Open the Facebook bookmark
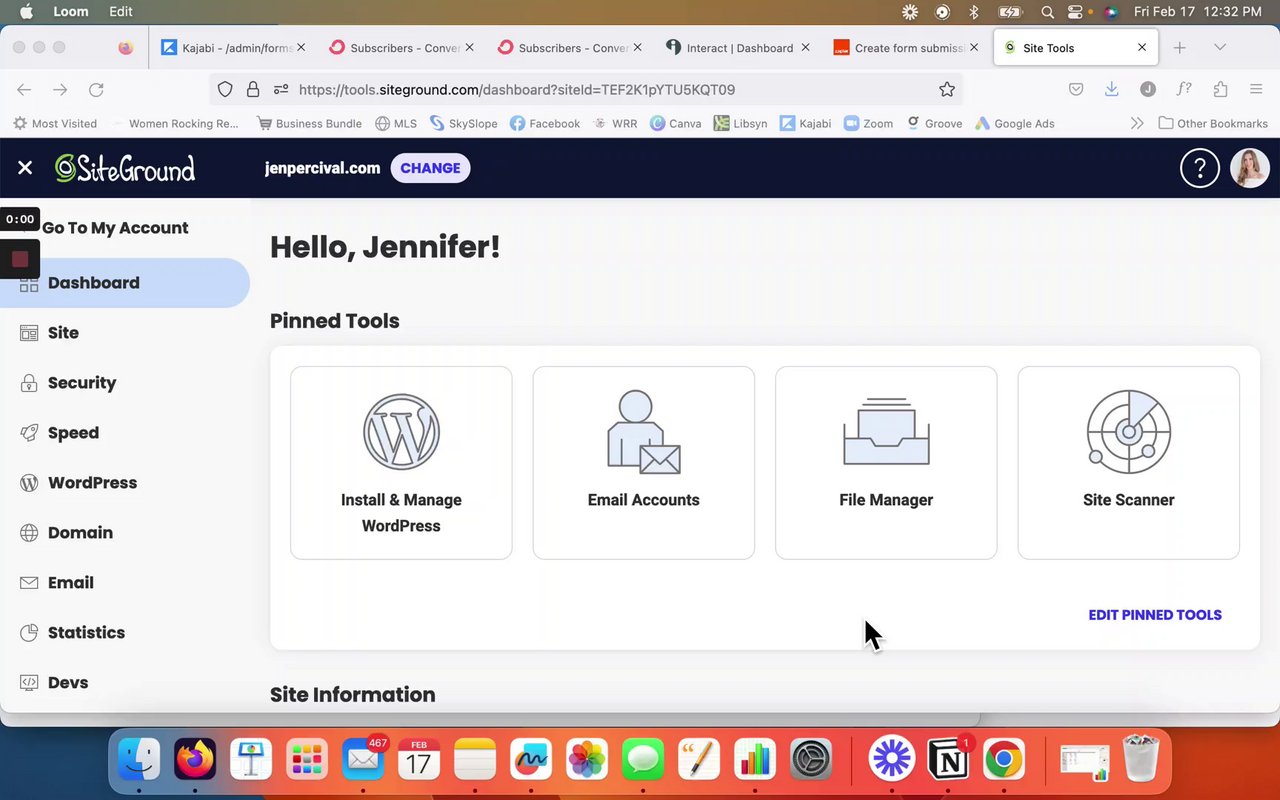 tap(545, 124)
